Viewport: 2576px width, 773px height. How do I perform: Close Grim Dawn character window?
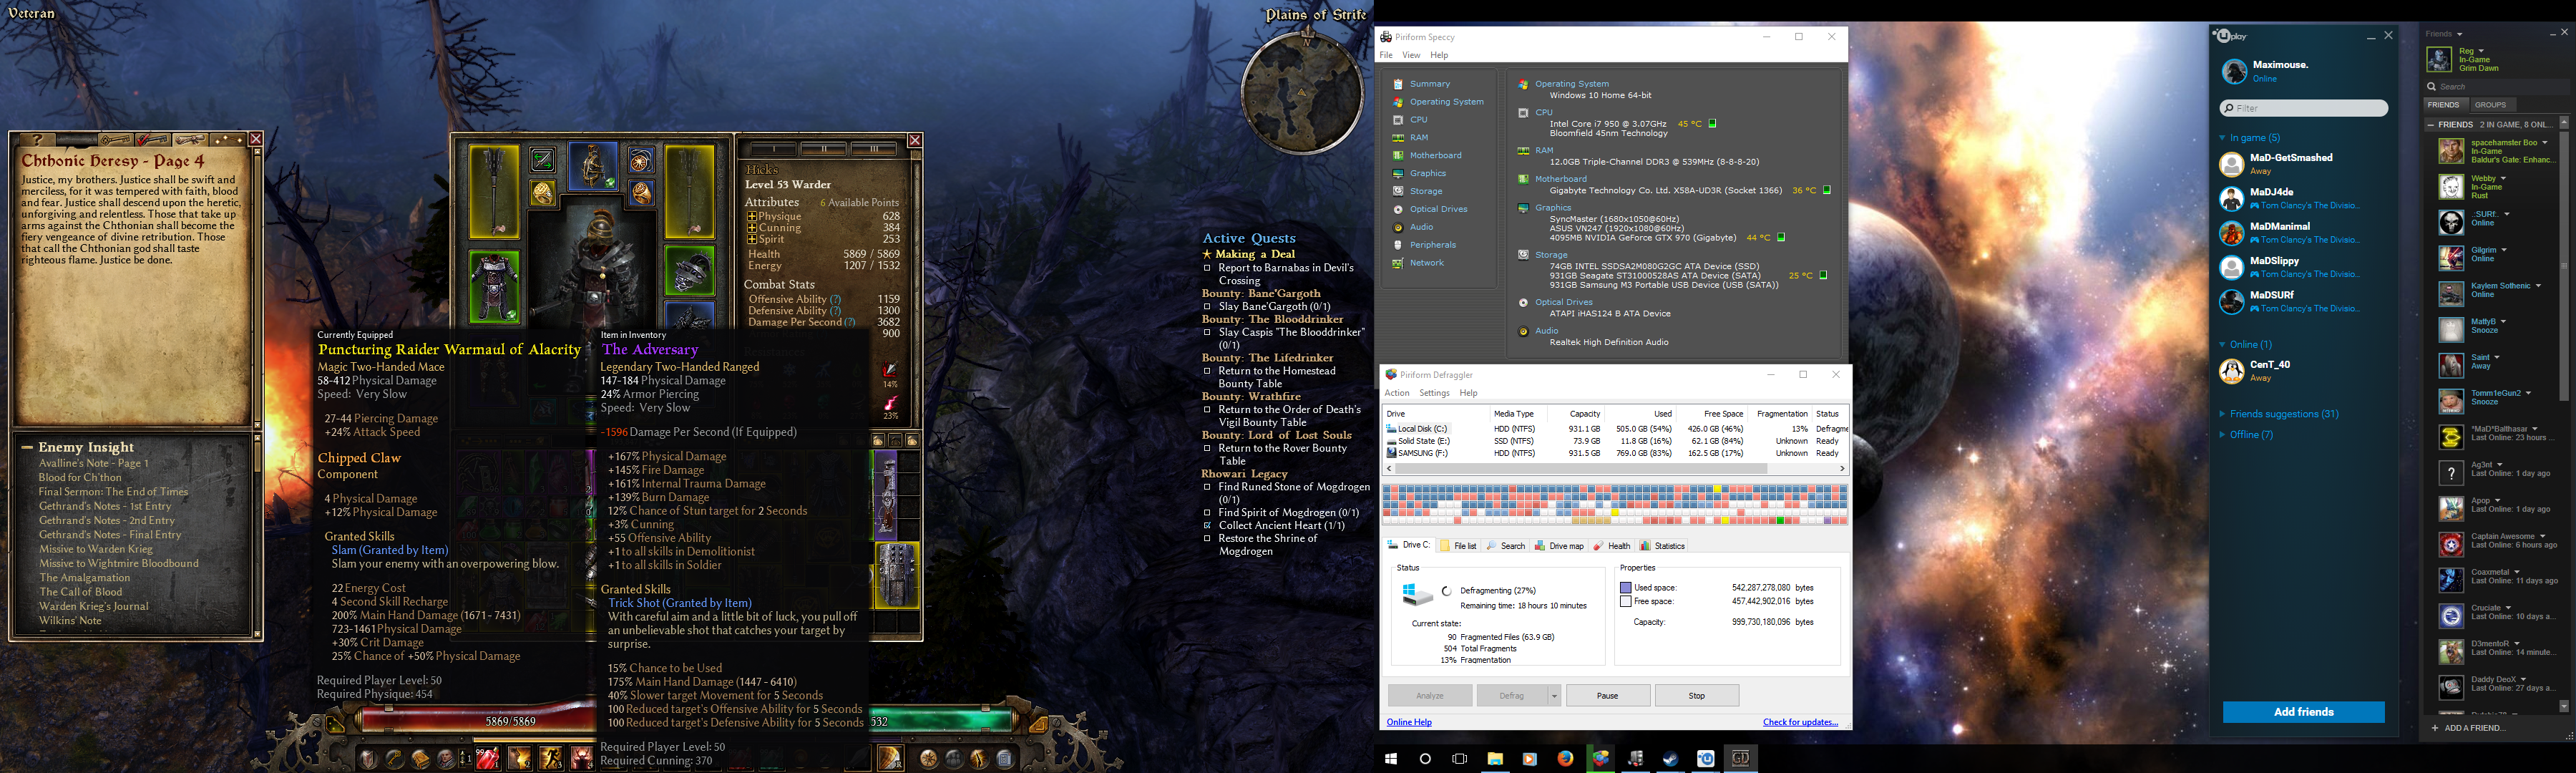click(x=914, y=140)
